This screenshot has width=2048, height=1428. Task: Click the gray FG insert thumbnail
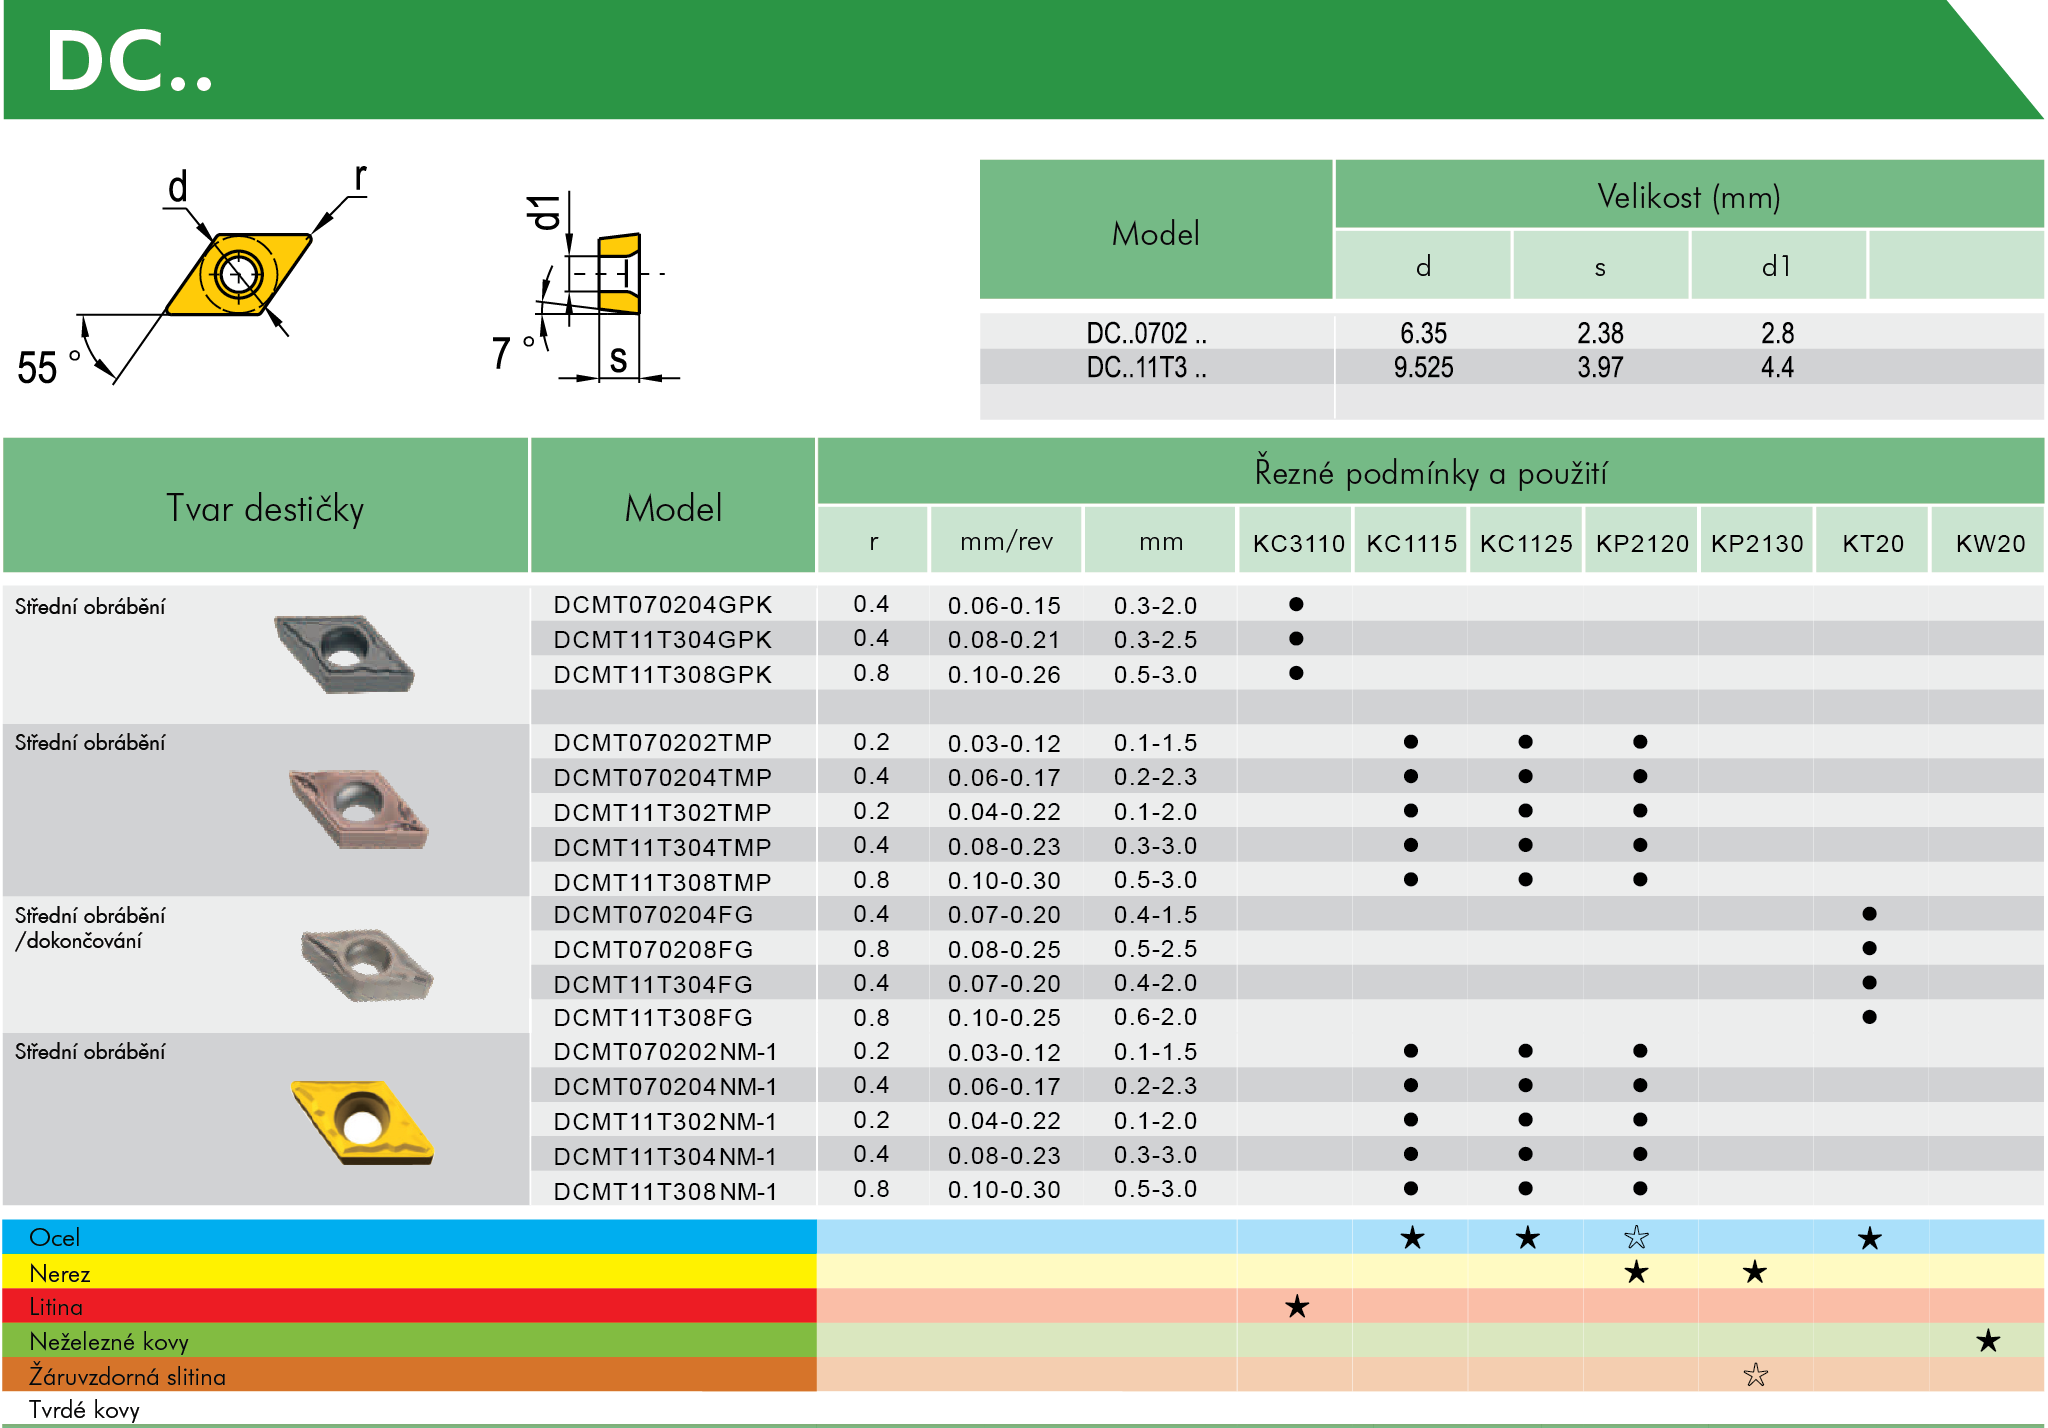click(367, 964)
